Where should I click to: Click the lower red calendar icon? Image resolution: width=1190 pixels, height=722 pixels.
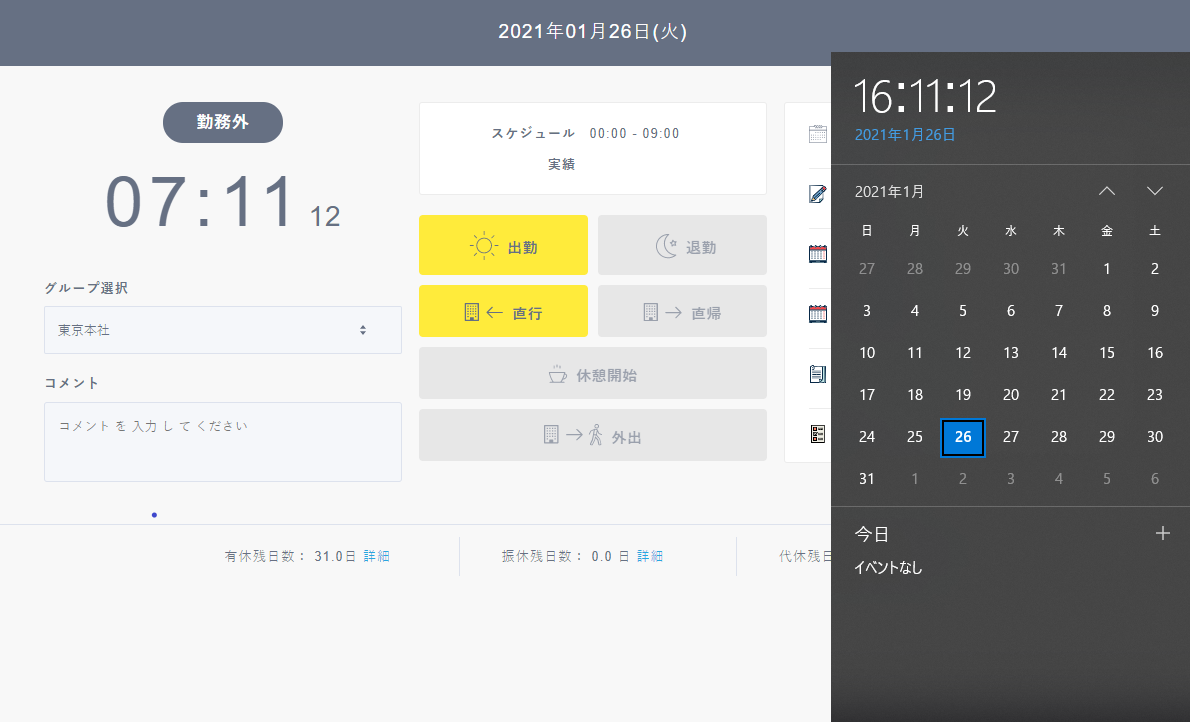[817, 314]
